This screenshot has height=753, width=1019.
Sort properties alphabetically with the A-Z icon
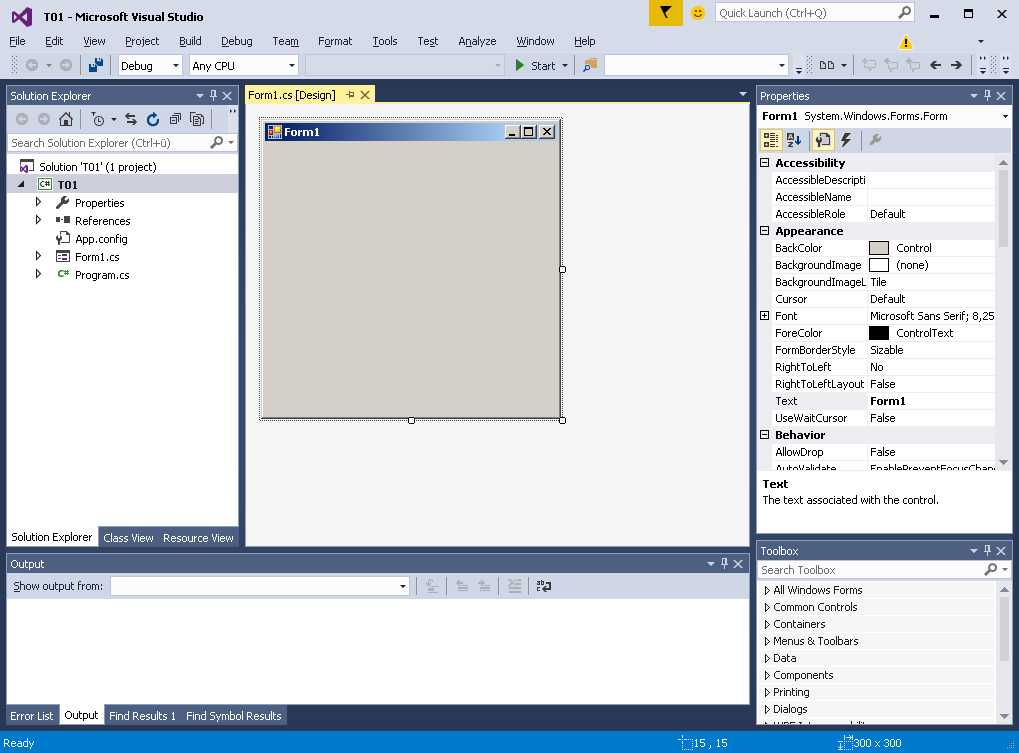(x=794, y=140)
